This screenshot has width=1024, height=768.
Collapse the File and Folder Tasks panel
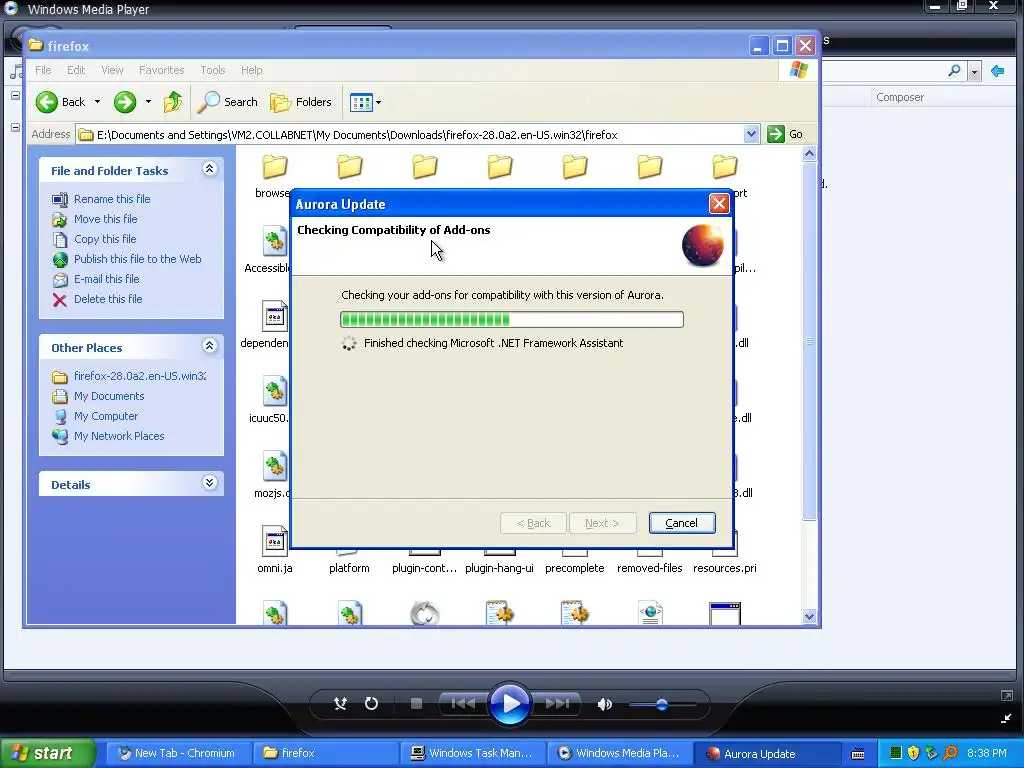point(209,169)
